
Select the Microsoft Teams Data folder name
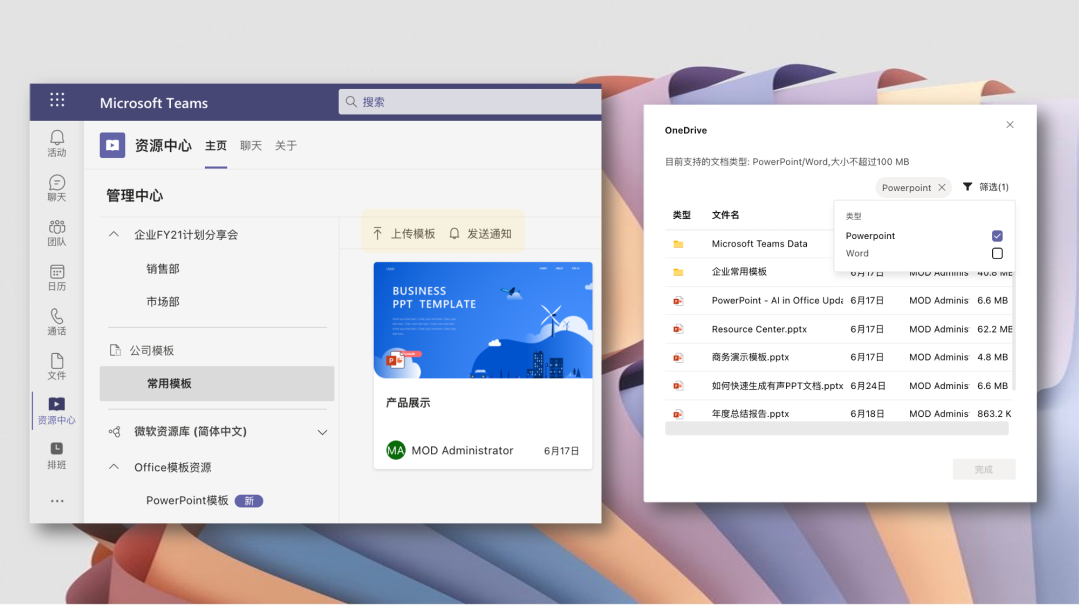pos(759,244)
